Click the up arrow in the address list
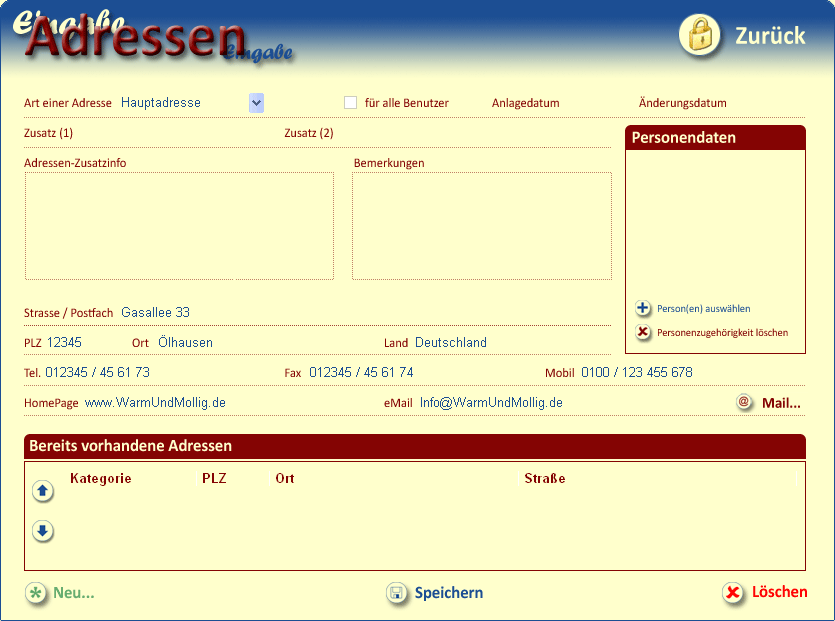The height and width of the screenshot is (621, 835). point(43,491)
